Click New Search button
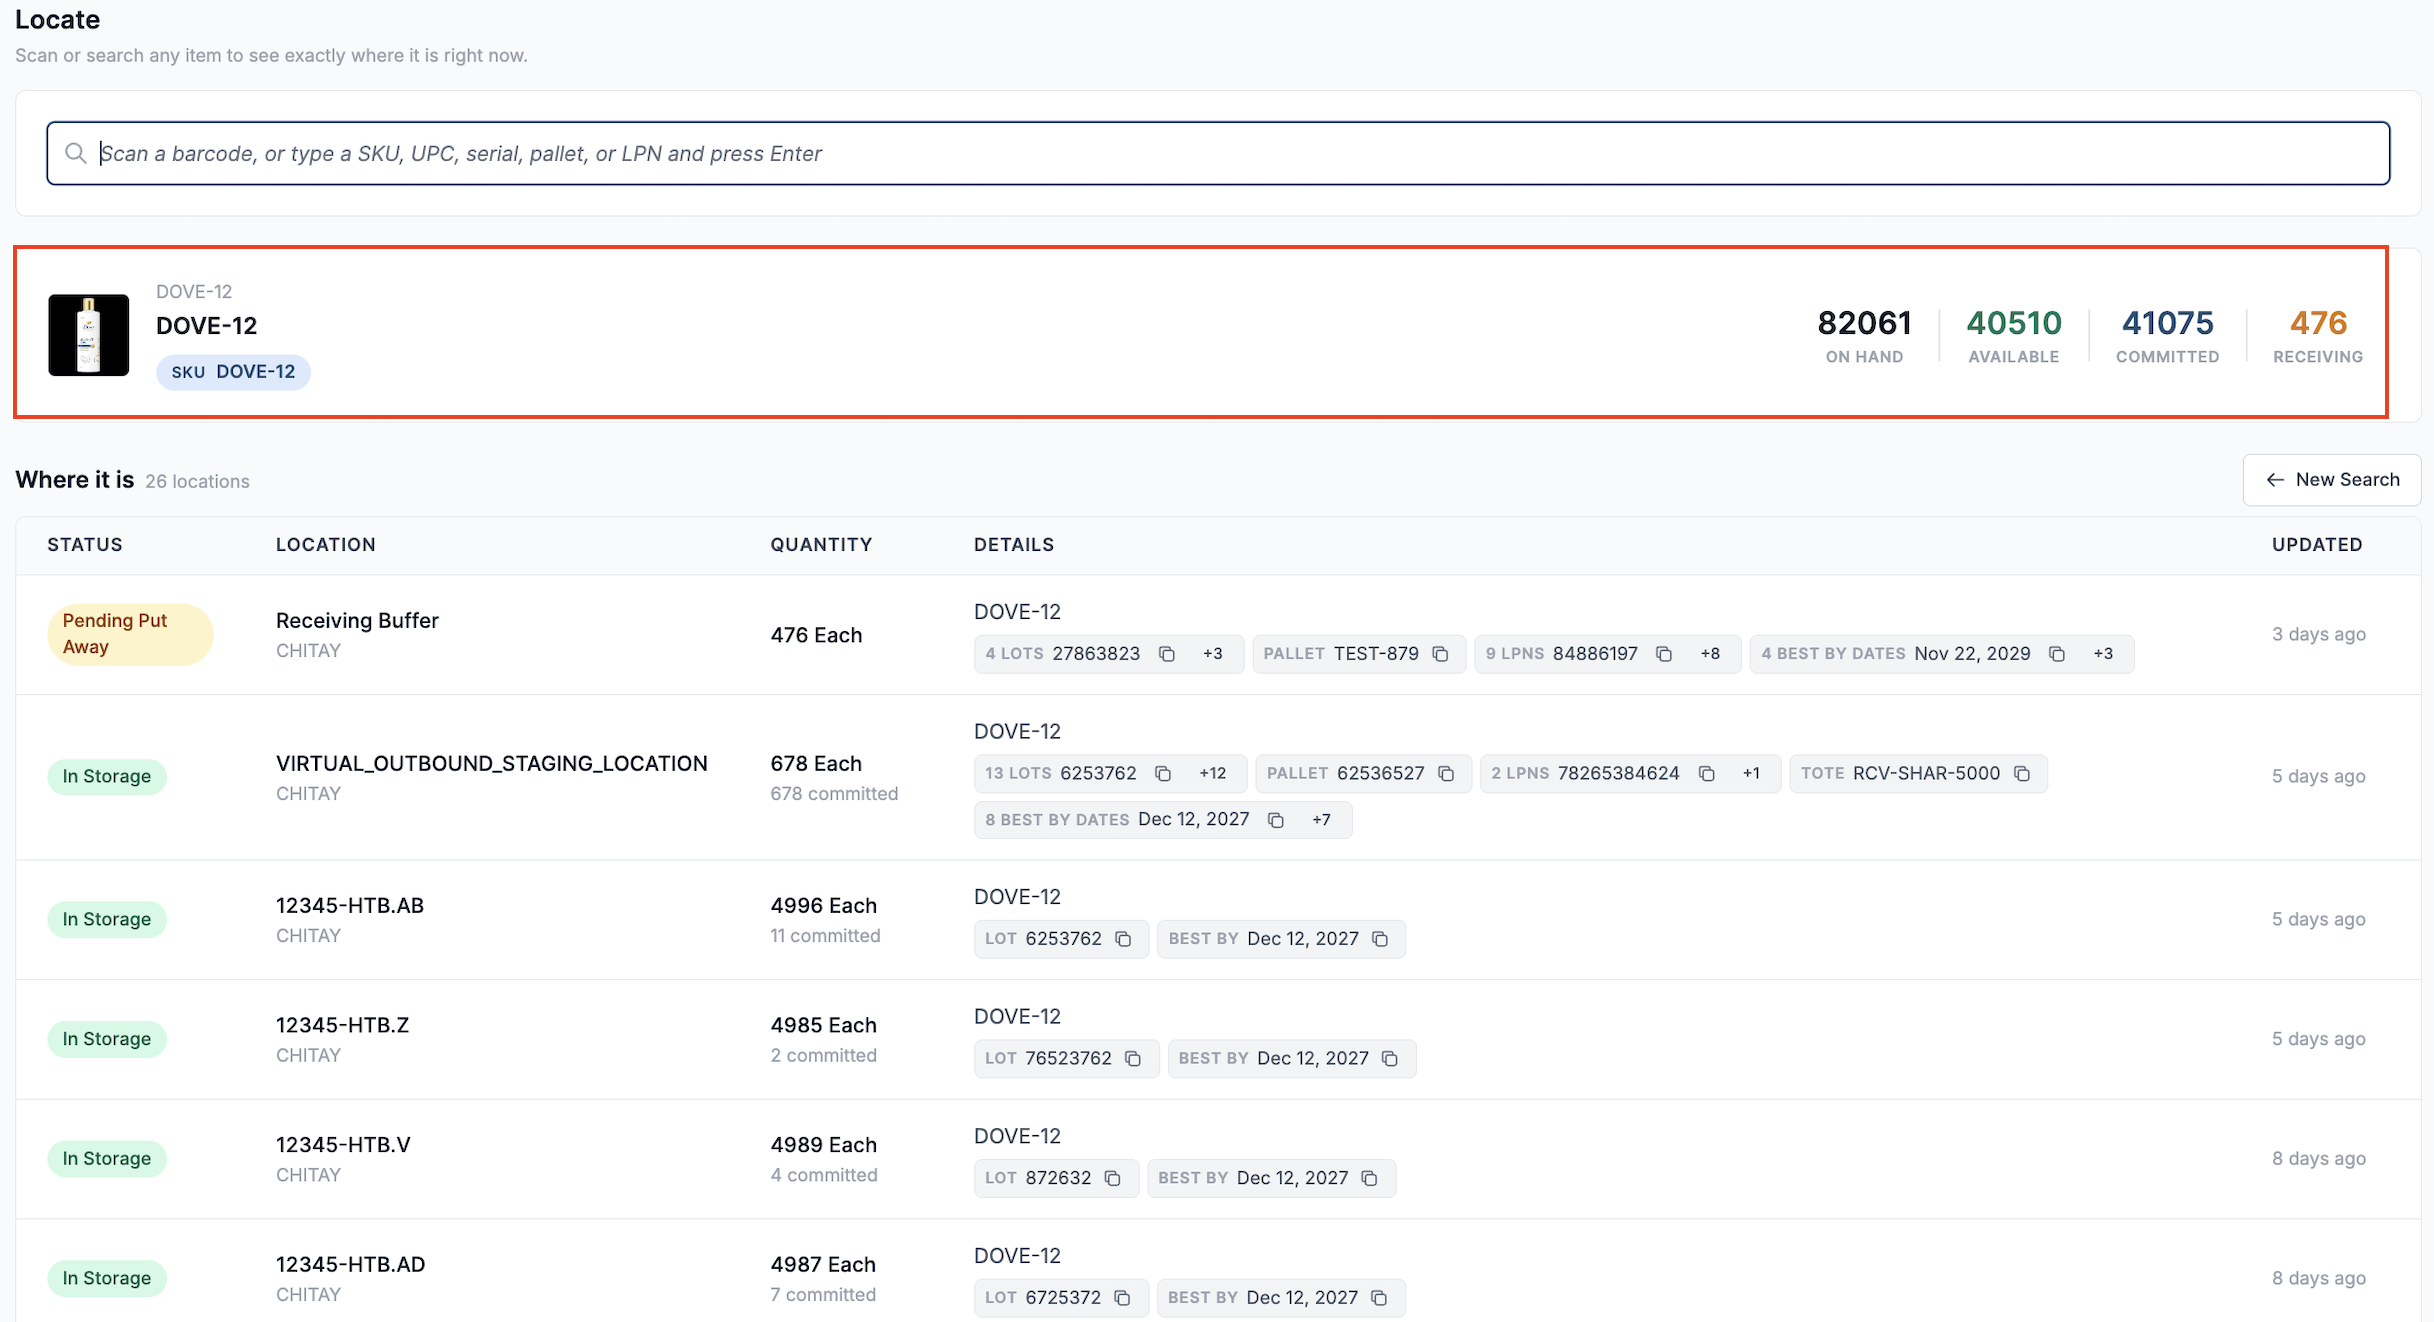Viewport: 2434px width, 1322px height. [2332, 480]
